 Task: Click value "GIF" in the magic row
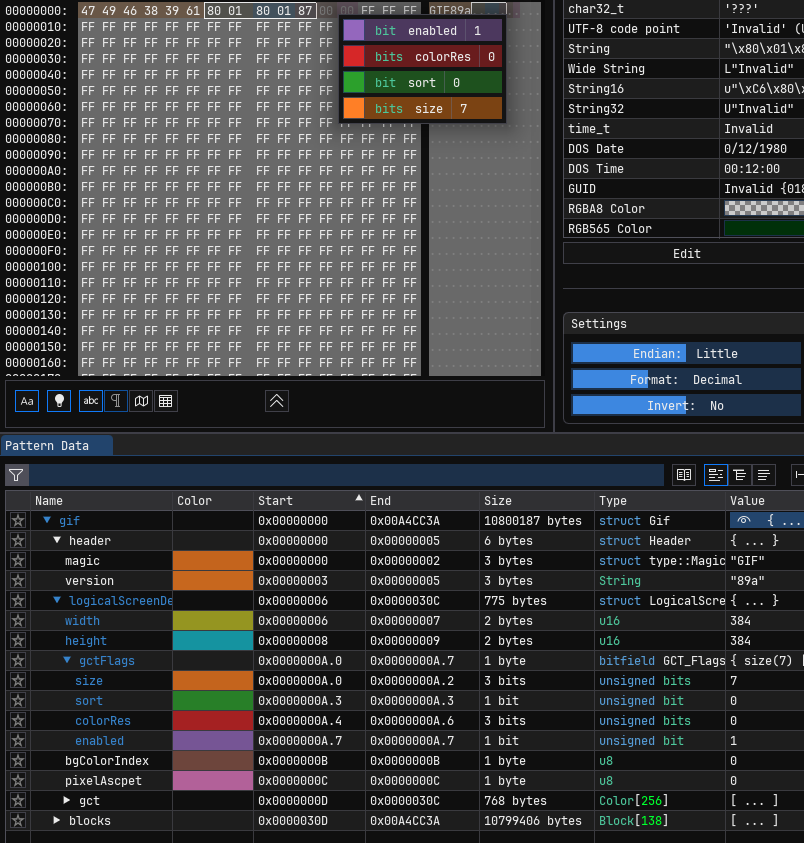click(x=748, y=561)
